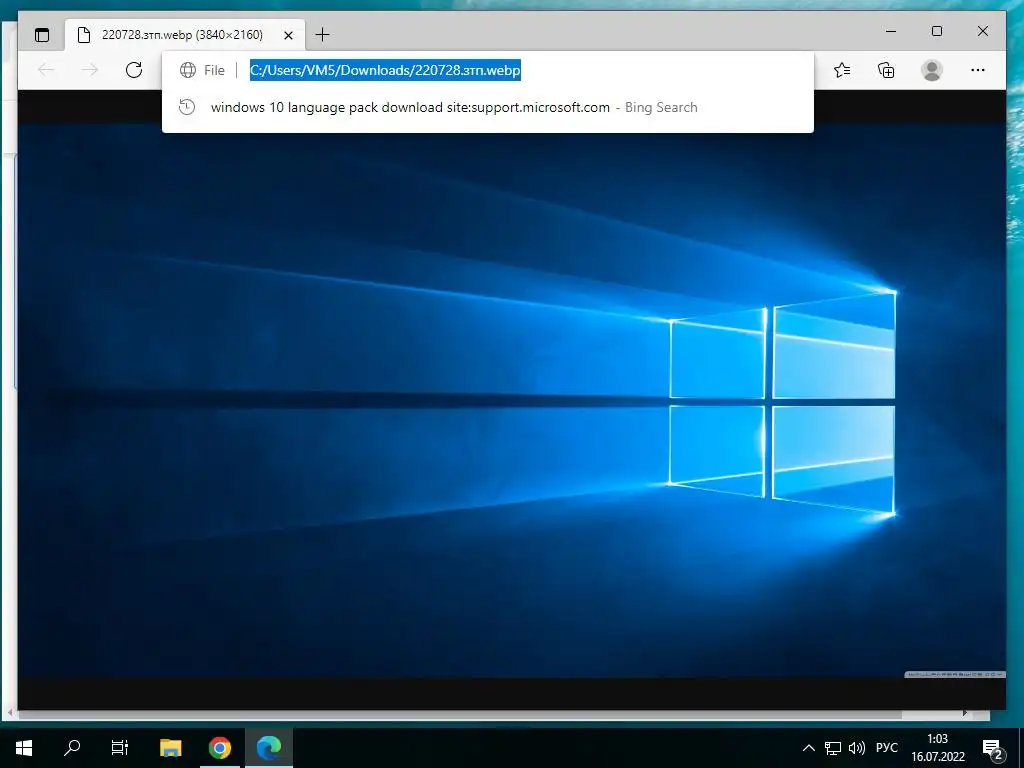Click right scroll arrow of background window
This screenshot has height=768, width=1024.
[965, 714]
